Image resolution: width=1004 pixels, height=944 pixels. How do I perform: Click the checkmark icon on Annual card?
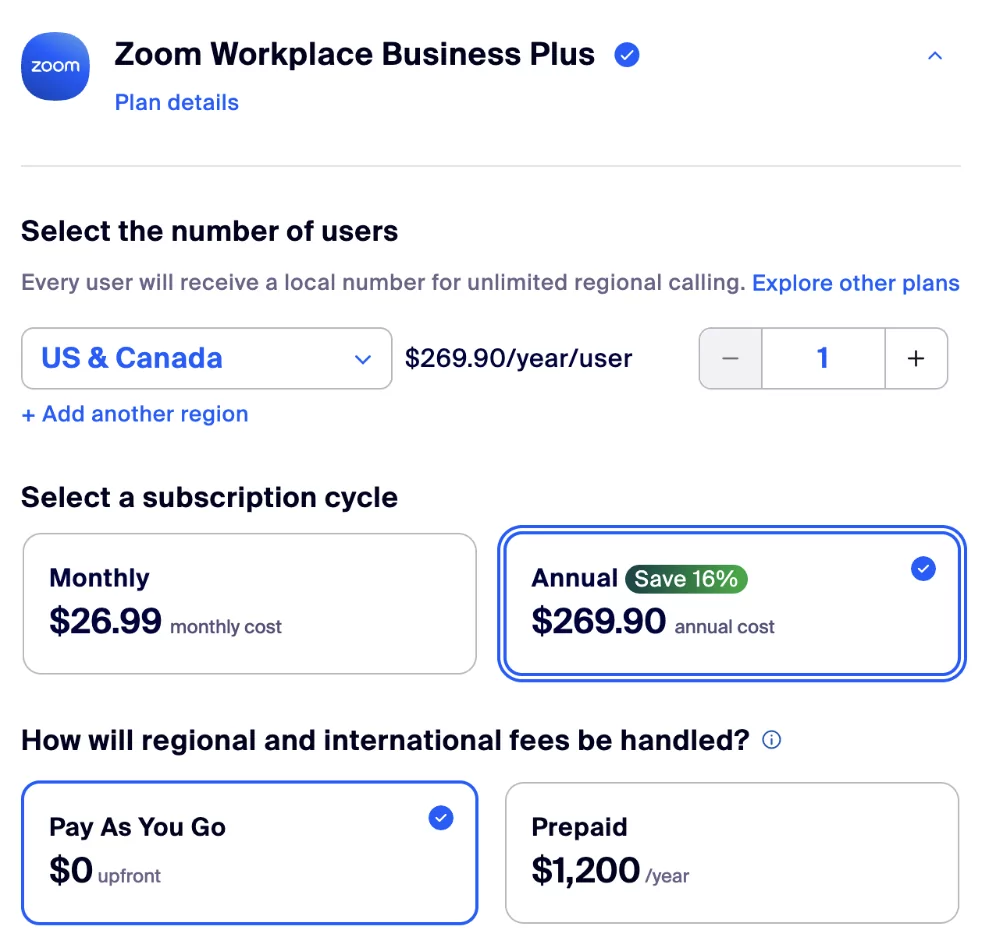click(923, 569)
